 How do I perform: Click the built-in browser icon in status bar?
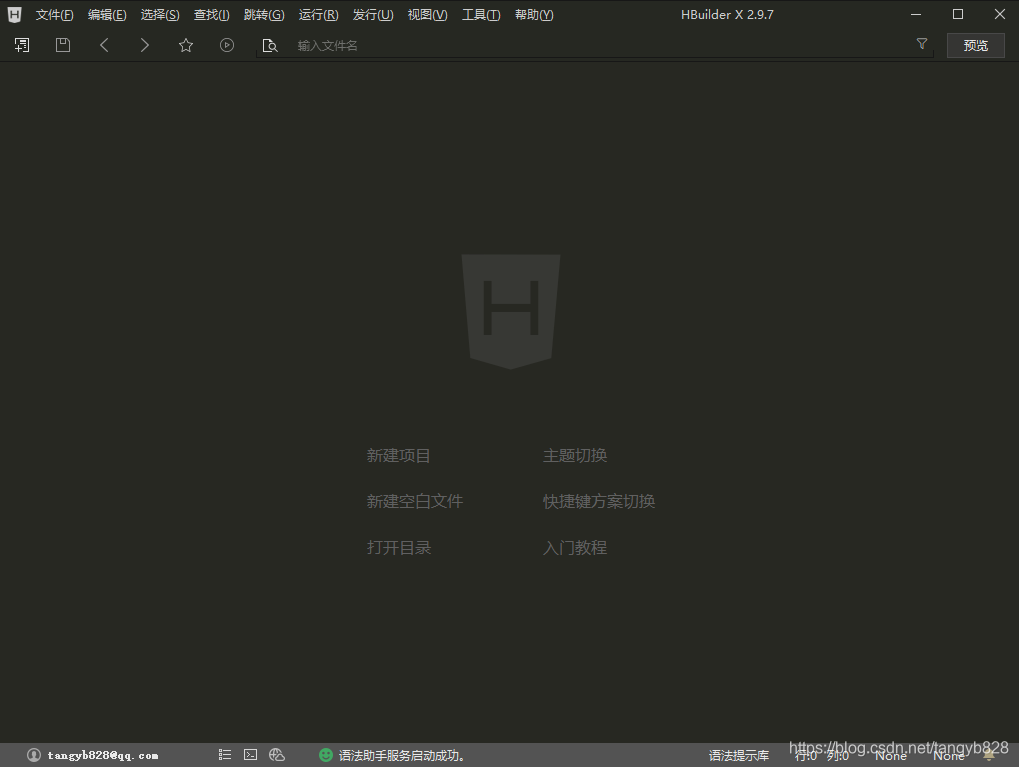[277, 755]
